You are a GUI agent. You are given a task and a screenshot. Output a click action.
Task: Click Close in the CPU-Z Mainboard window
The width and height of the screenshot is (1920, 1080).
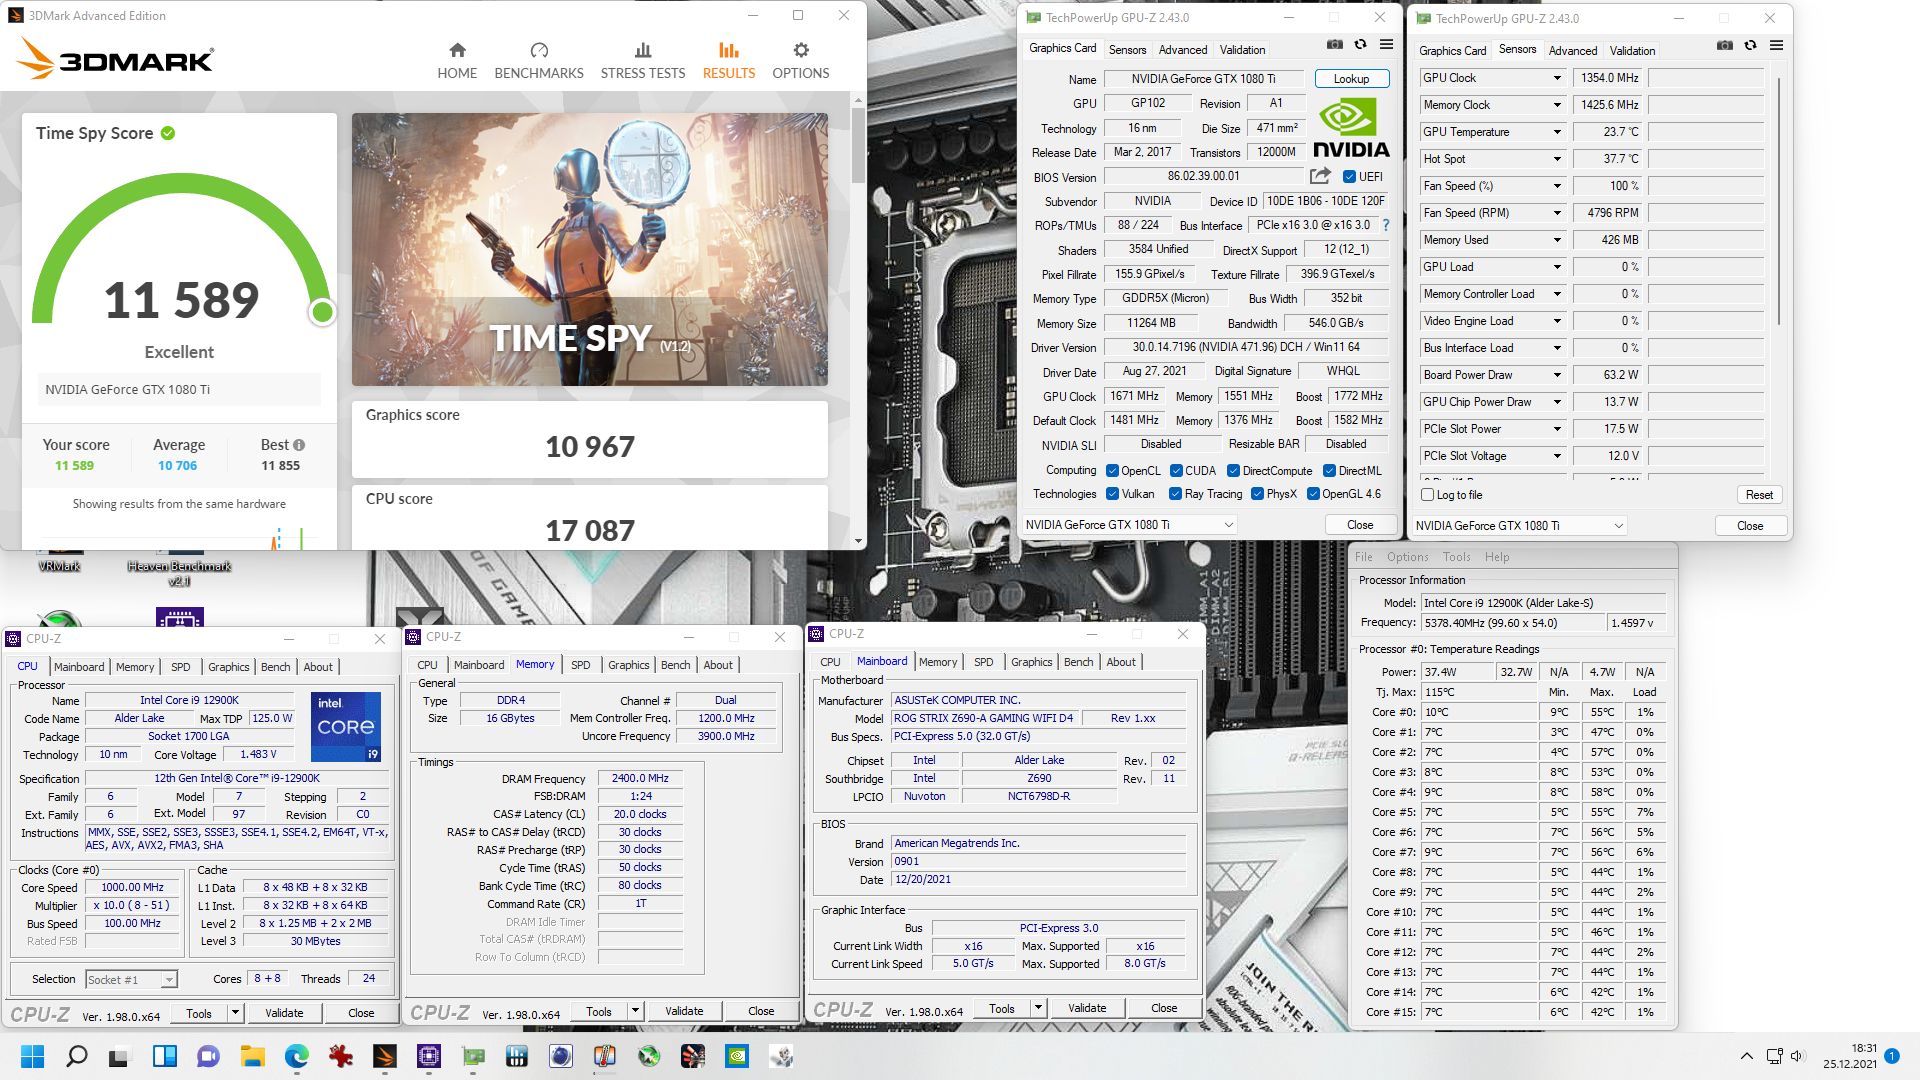click(1164, 1008)
